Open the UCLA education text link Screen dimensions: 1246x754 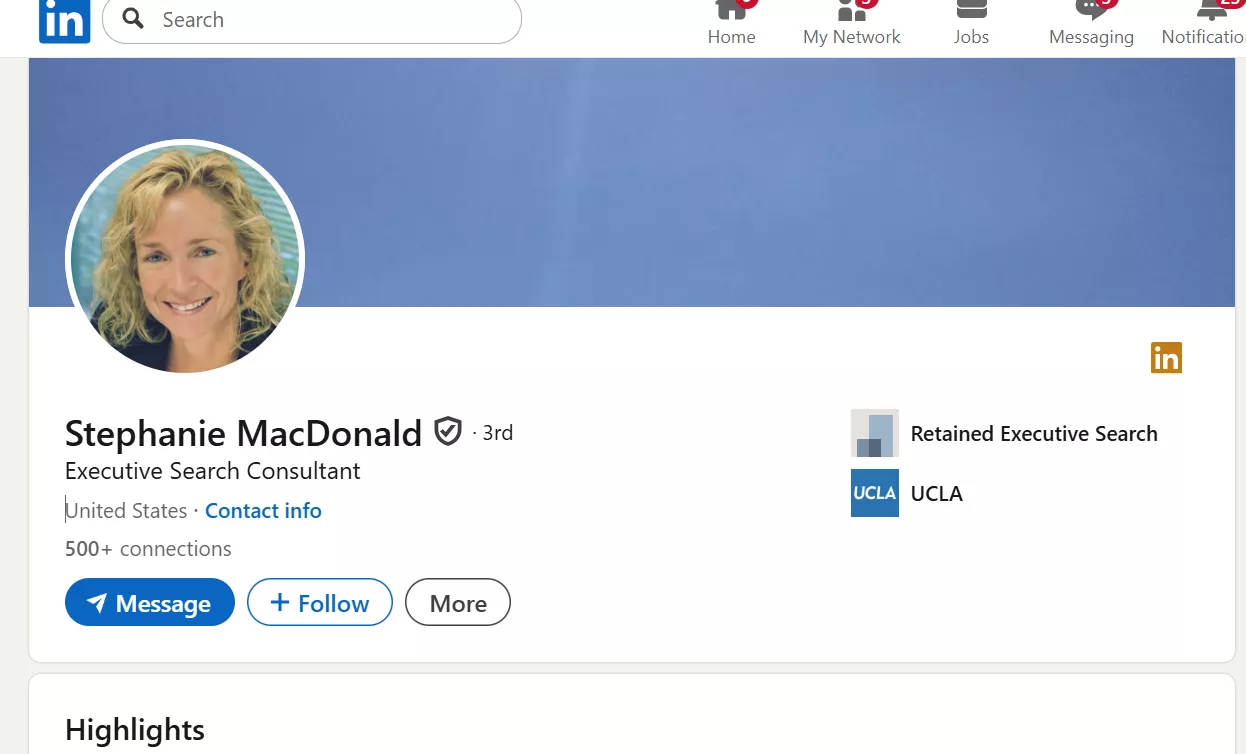937,494
